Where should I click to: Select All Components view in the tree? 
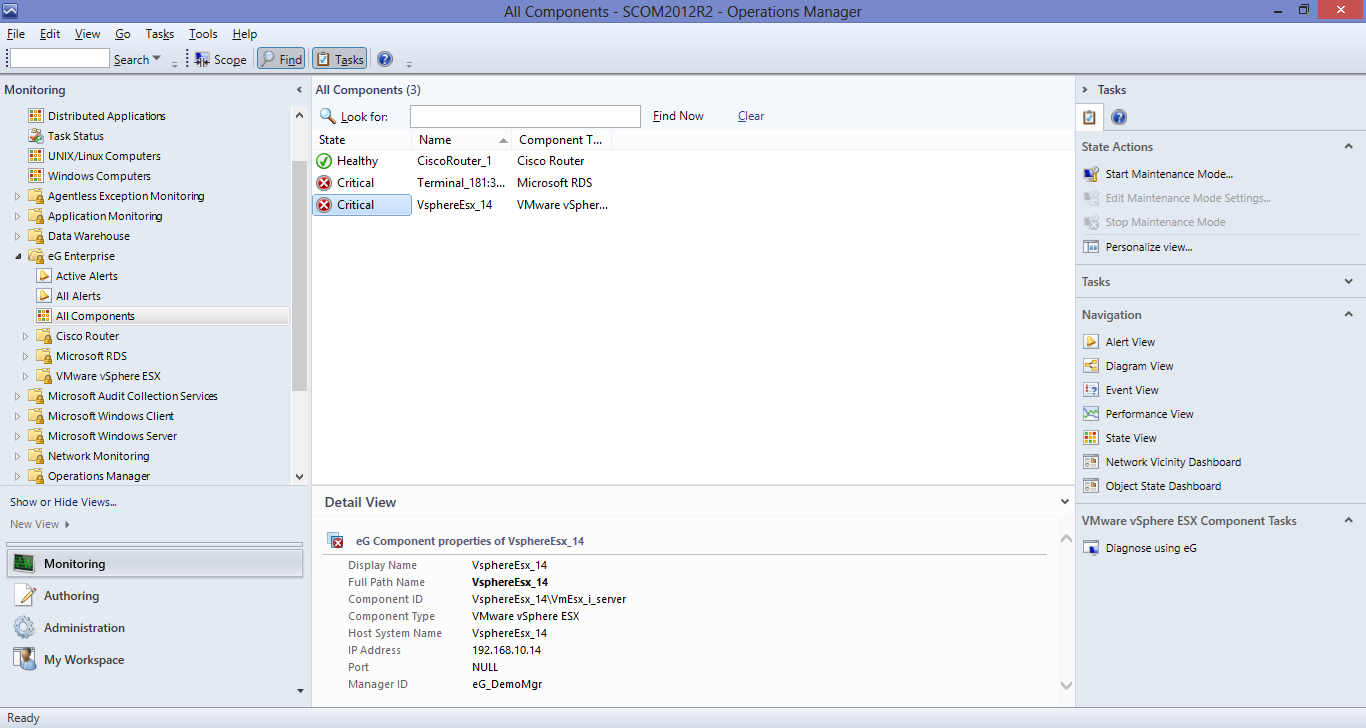[x=95, y=316]
